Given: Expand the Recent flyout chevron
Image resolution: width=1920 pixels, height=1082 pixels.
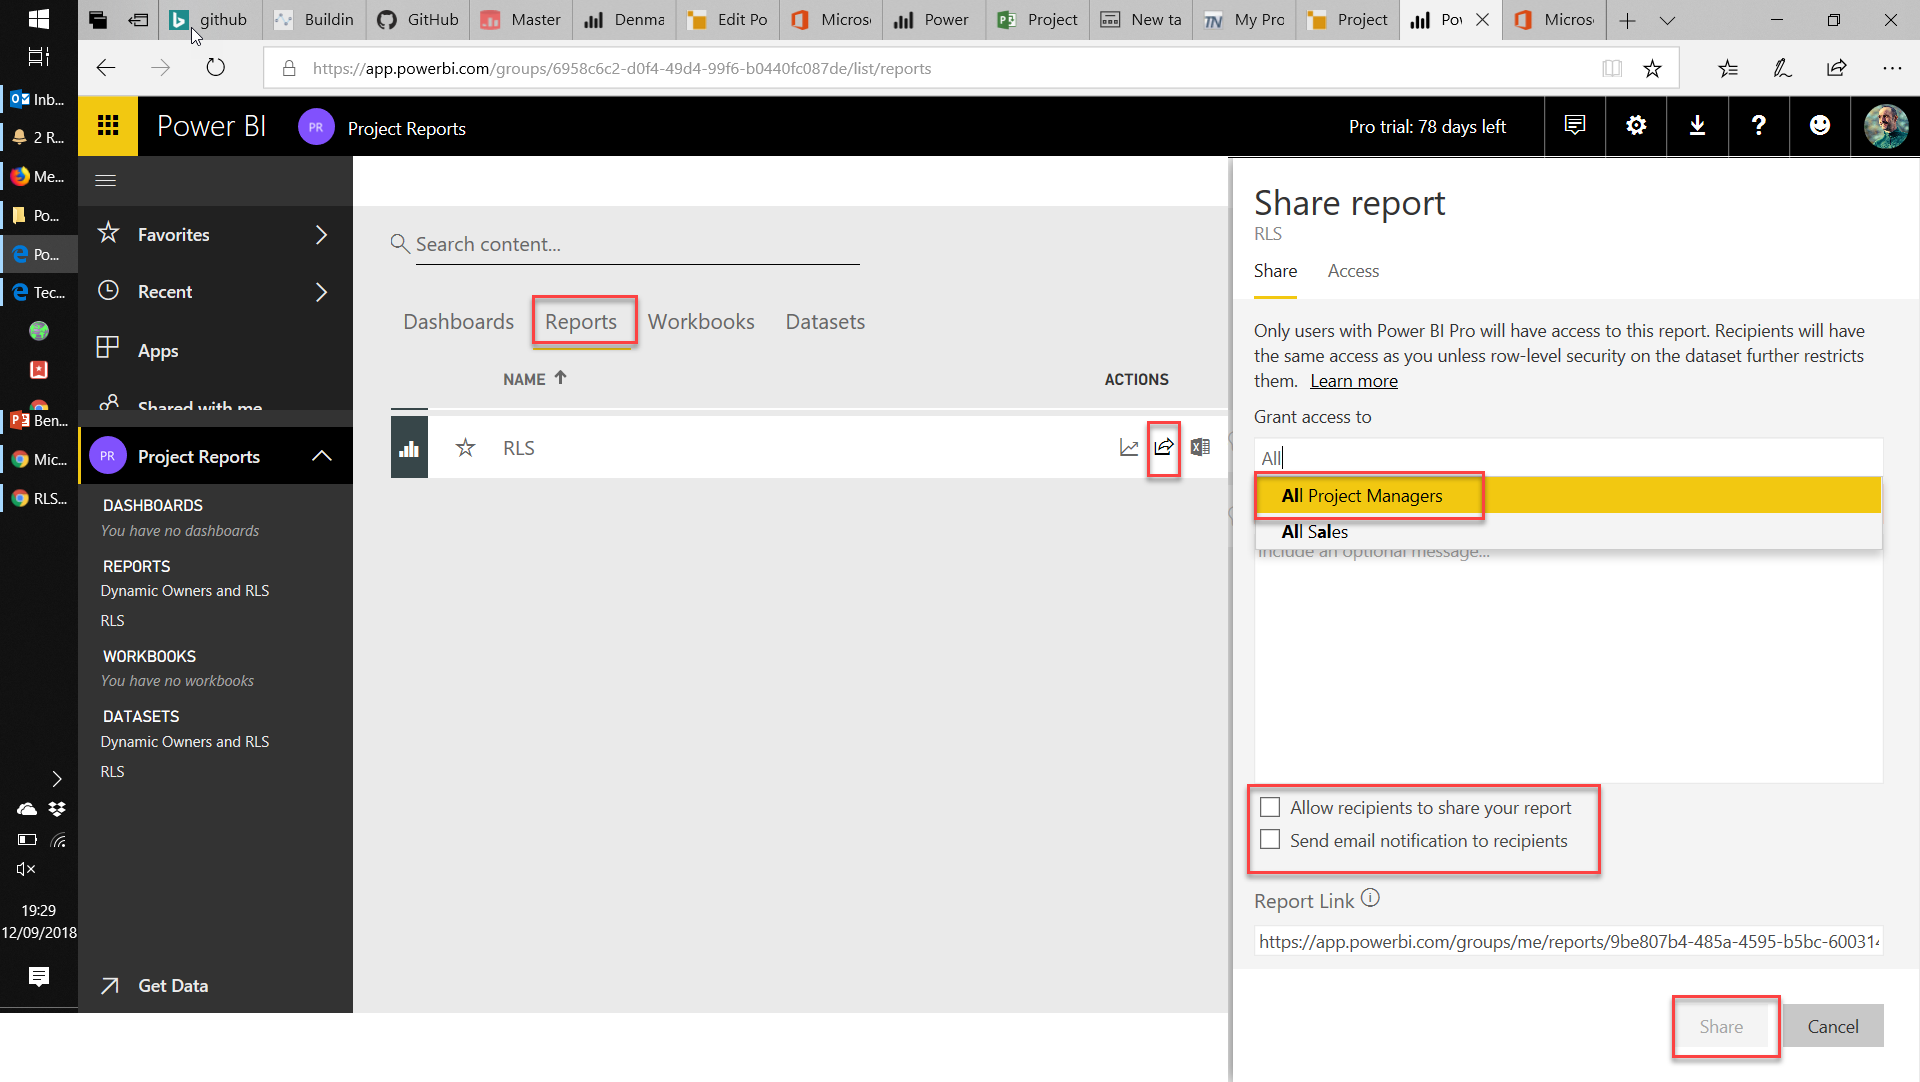Looking at the screenshot, I should [321, 292].
